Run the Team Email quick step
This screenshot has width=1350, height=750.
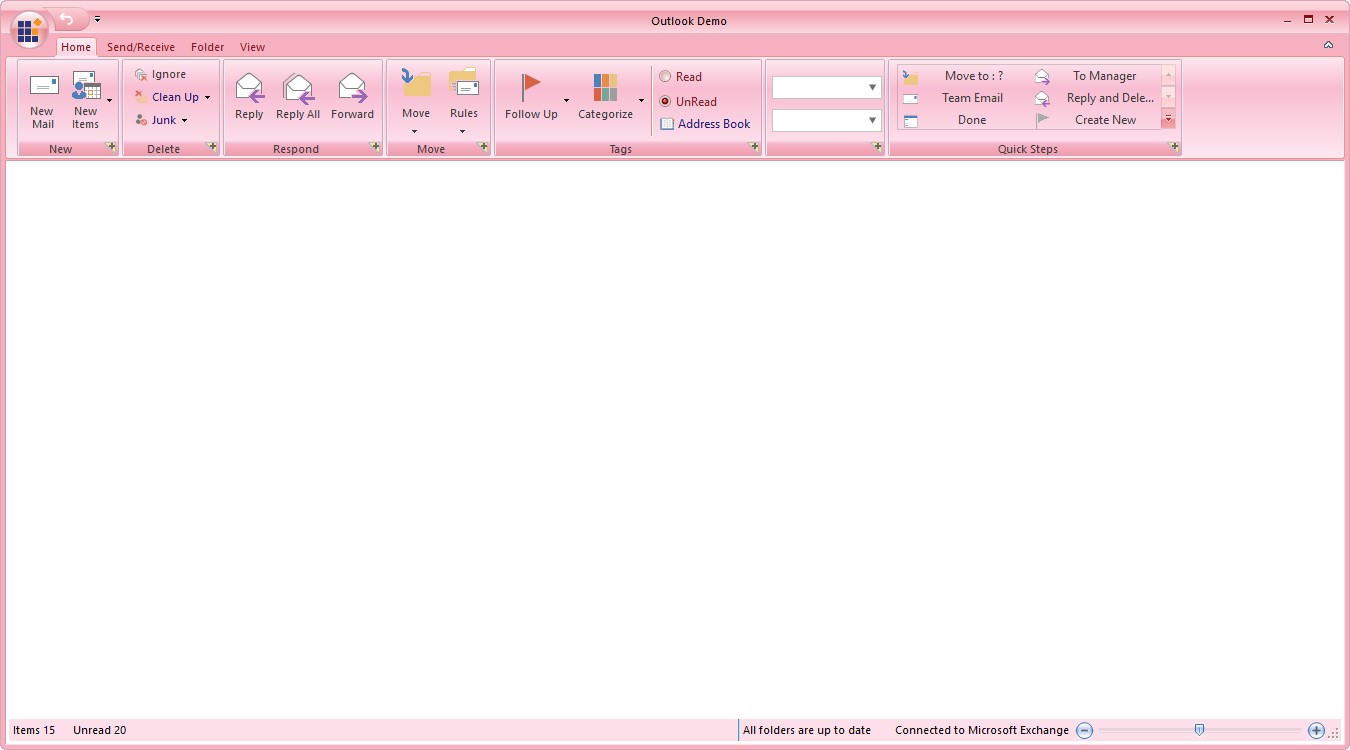[x=964, y=98]
